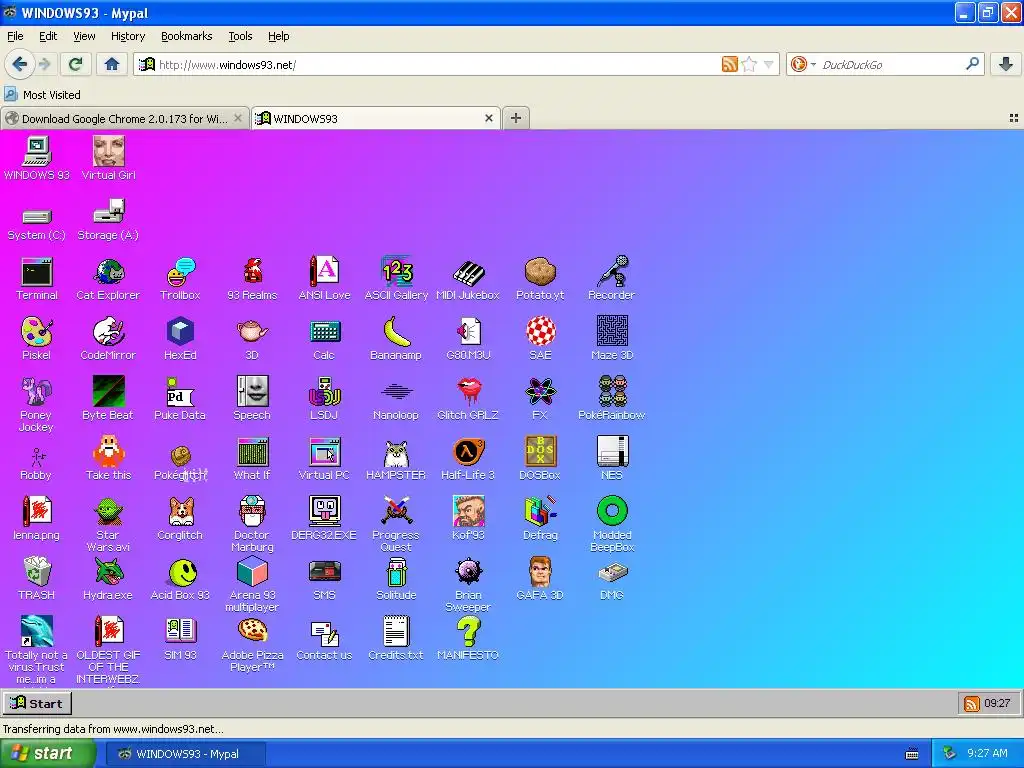Viewport: 1024px width, 768px height.
Task: Expand the URL history dropdown arrow
Action: 769,64
